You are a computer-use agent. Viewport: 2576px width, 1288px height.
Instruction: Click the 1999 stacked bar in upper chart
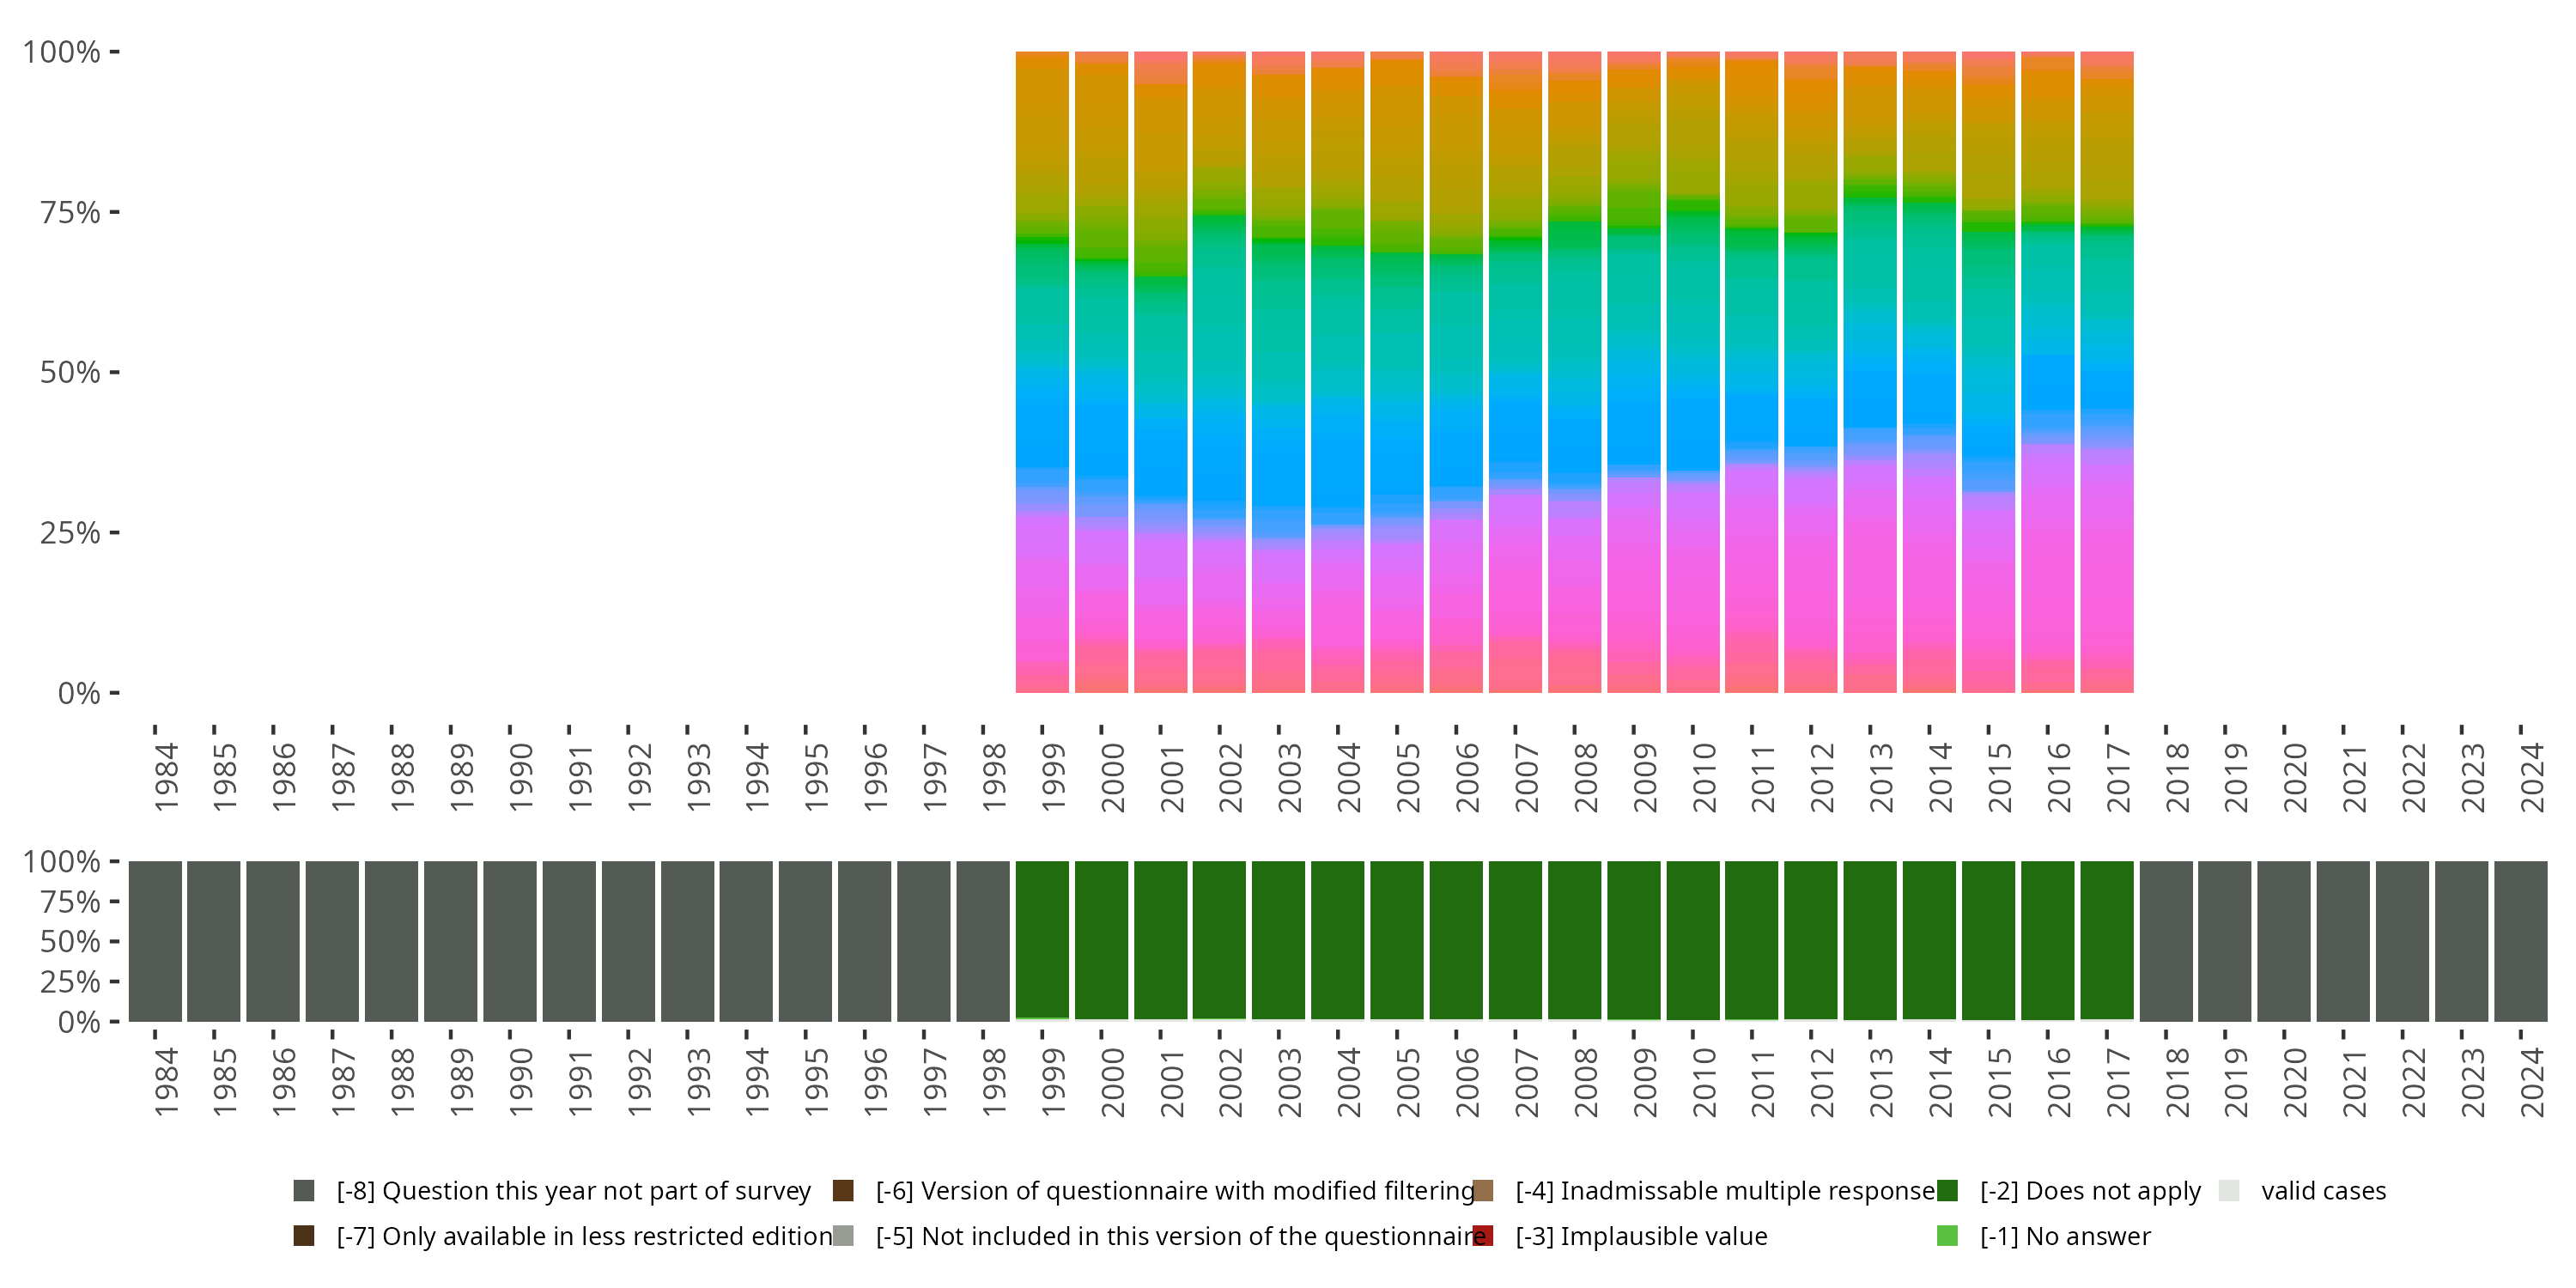1042,372
